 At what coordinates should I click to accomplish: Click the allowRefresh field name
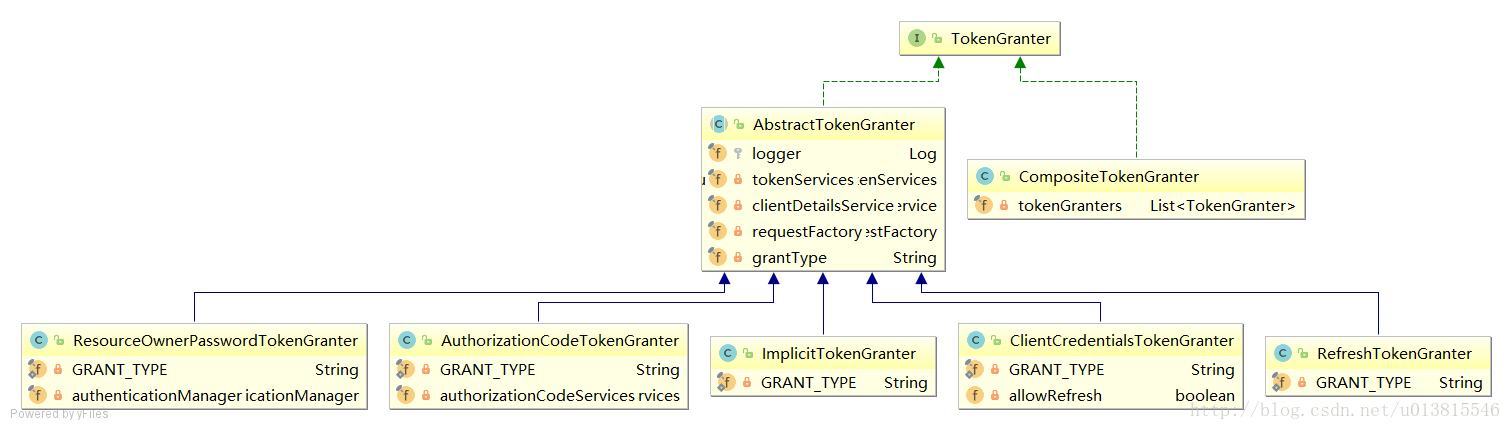(1055, 396)
